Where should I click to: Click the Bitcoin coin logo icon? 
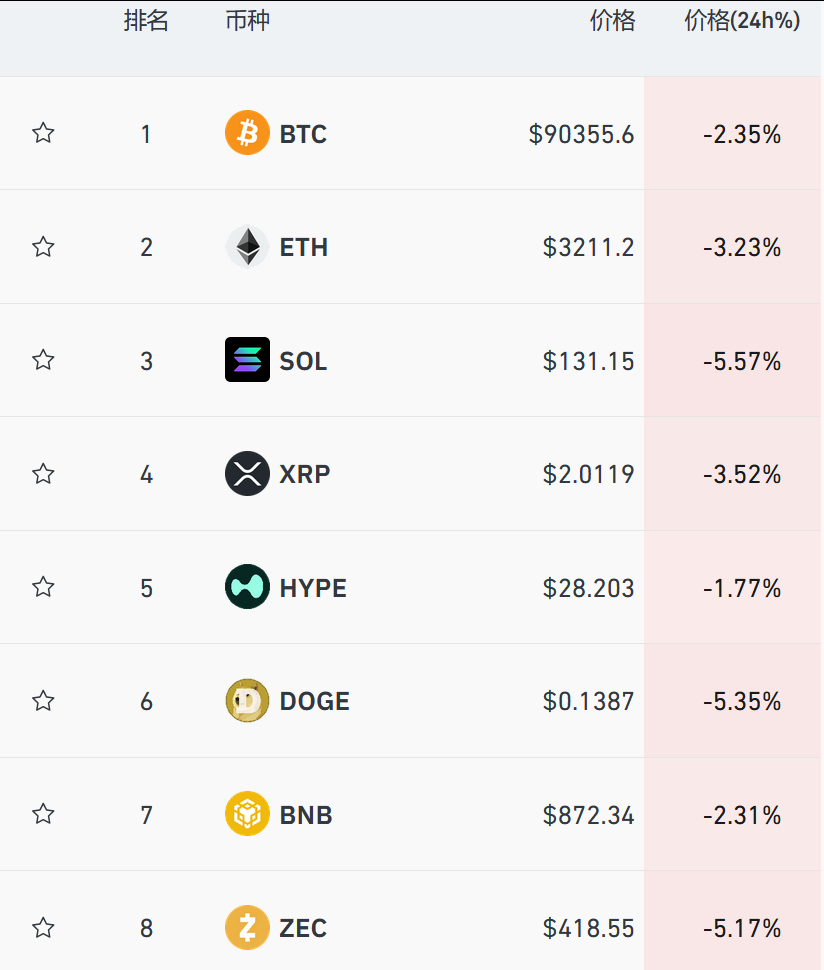coord(247,134)
